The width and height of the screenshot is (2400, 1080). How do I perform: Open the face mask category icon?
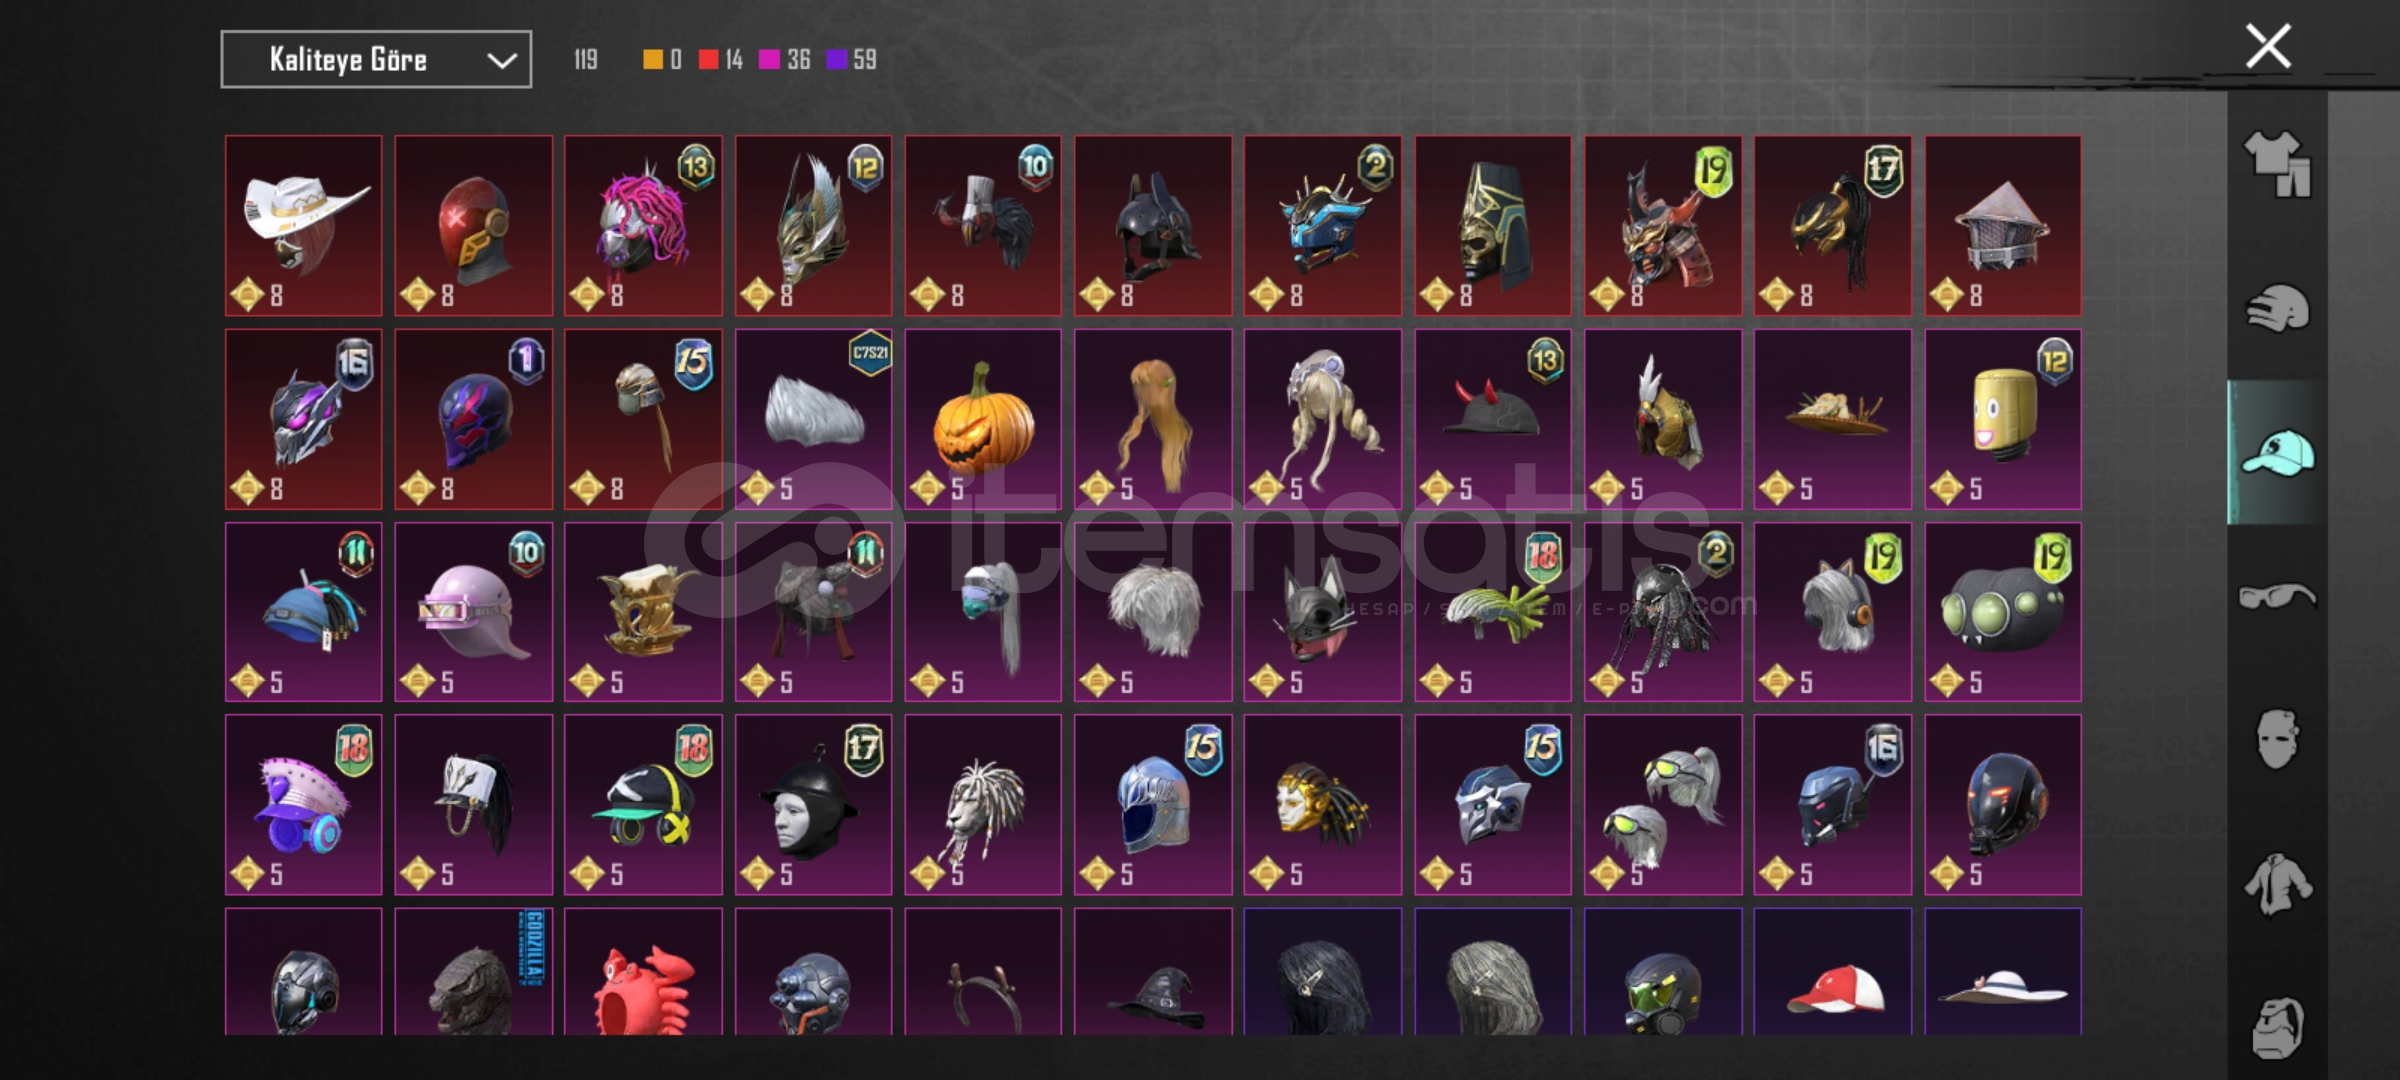2277,740
